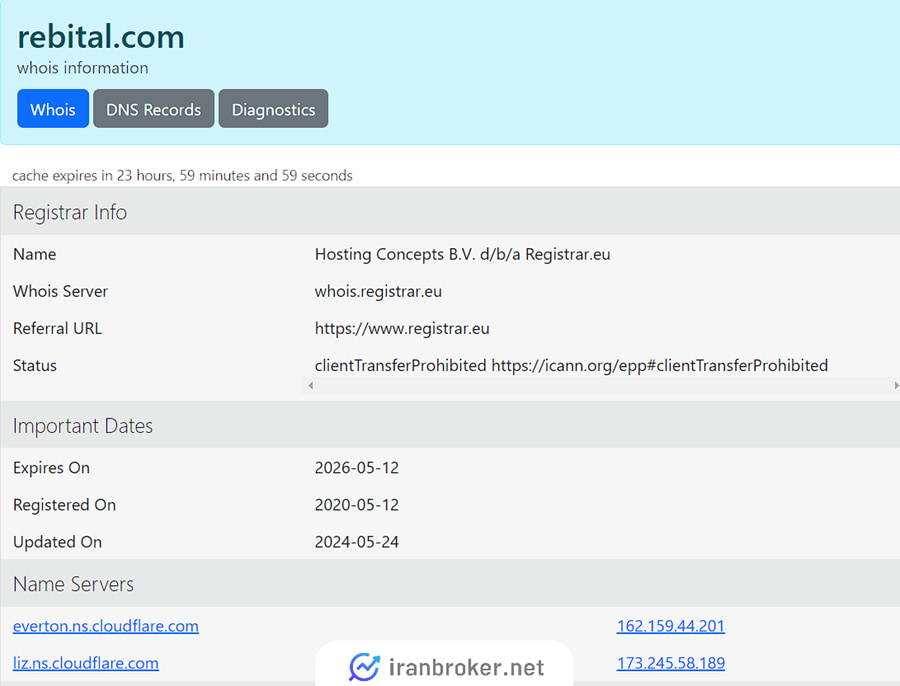Select registrar name Hosting Concepts B.V. value
The width and height of the screenshot is (900, 686).
click(462, 254)
